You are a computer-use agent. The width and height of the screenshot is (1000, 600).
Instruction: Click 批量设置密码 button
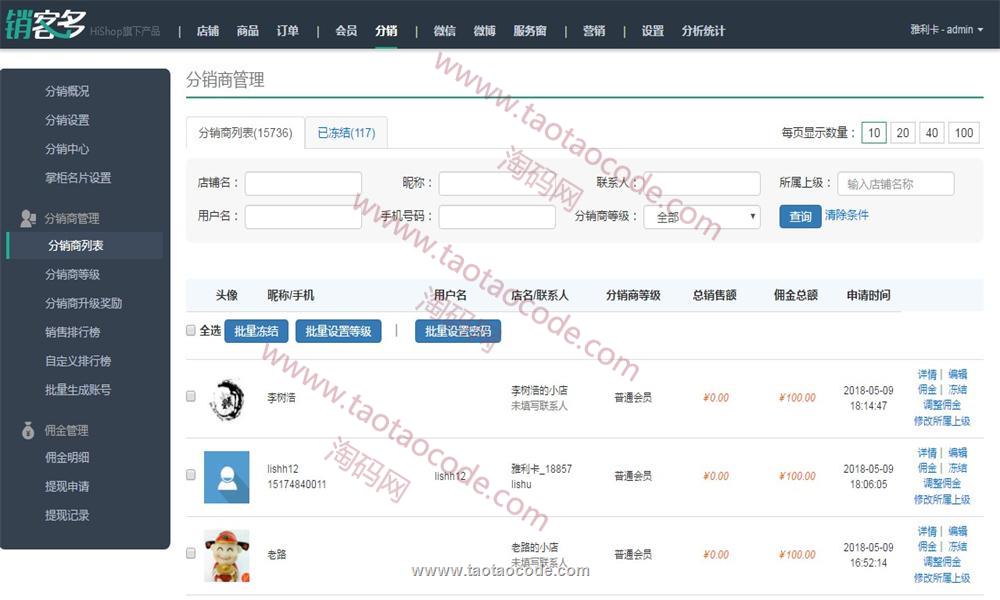coord(458,331)
